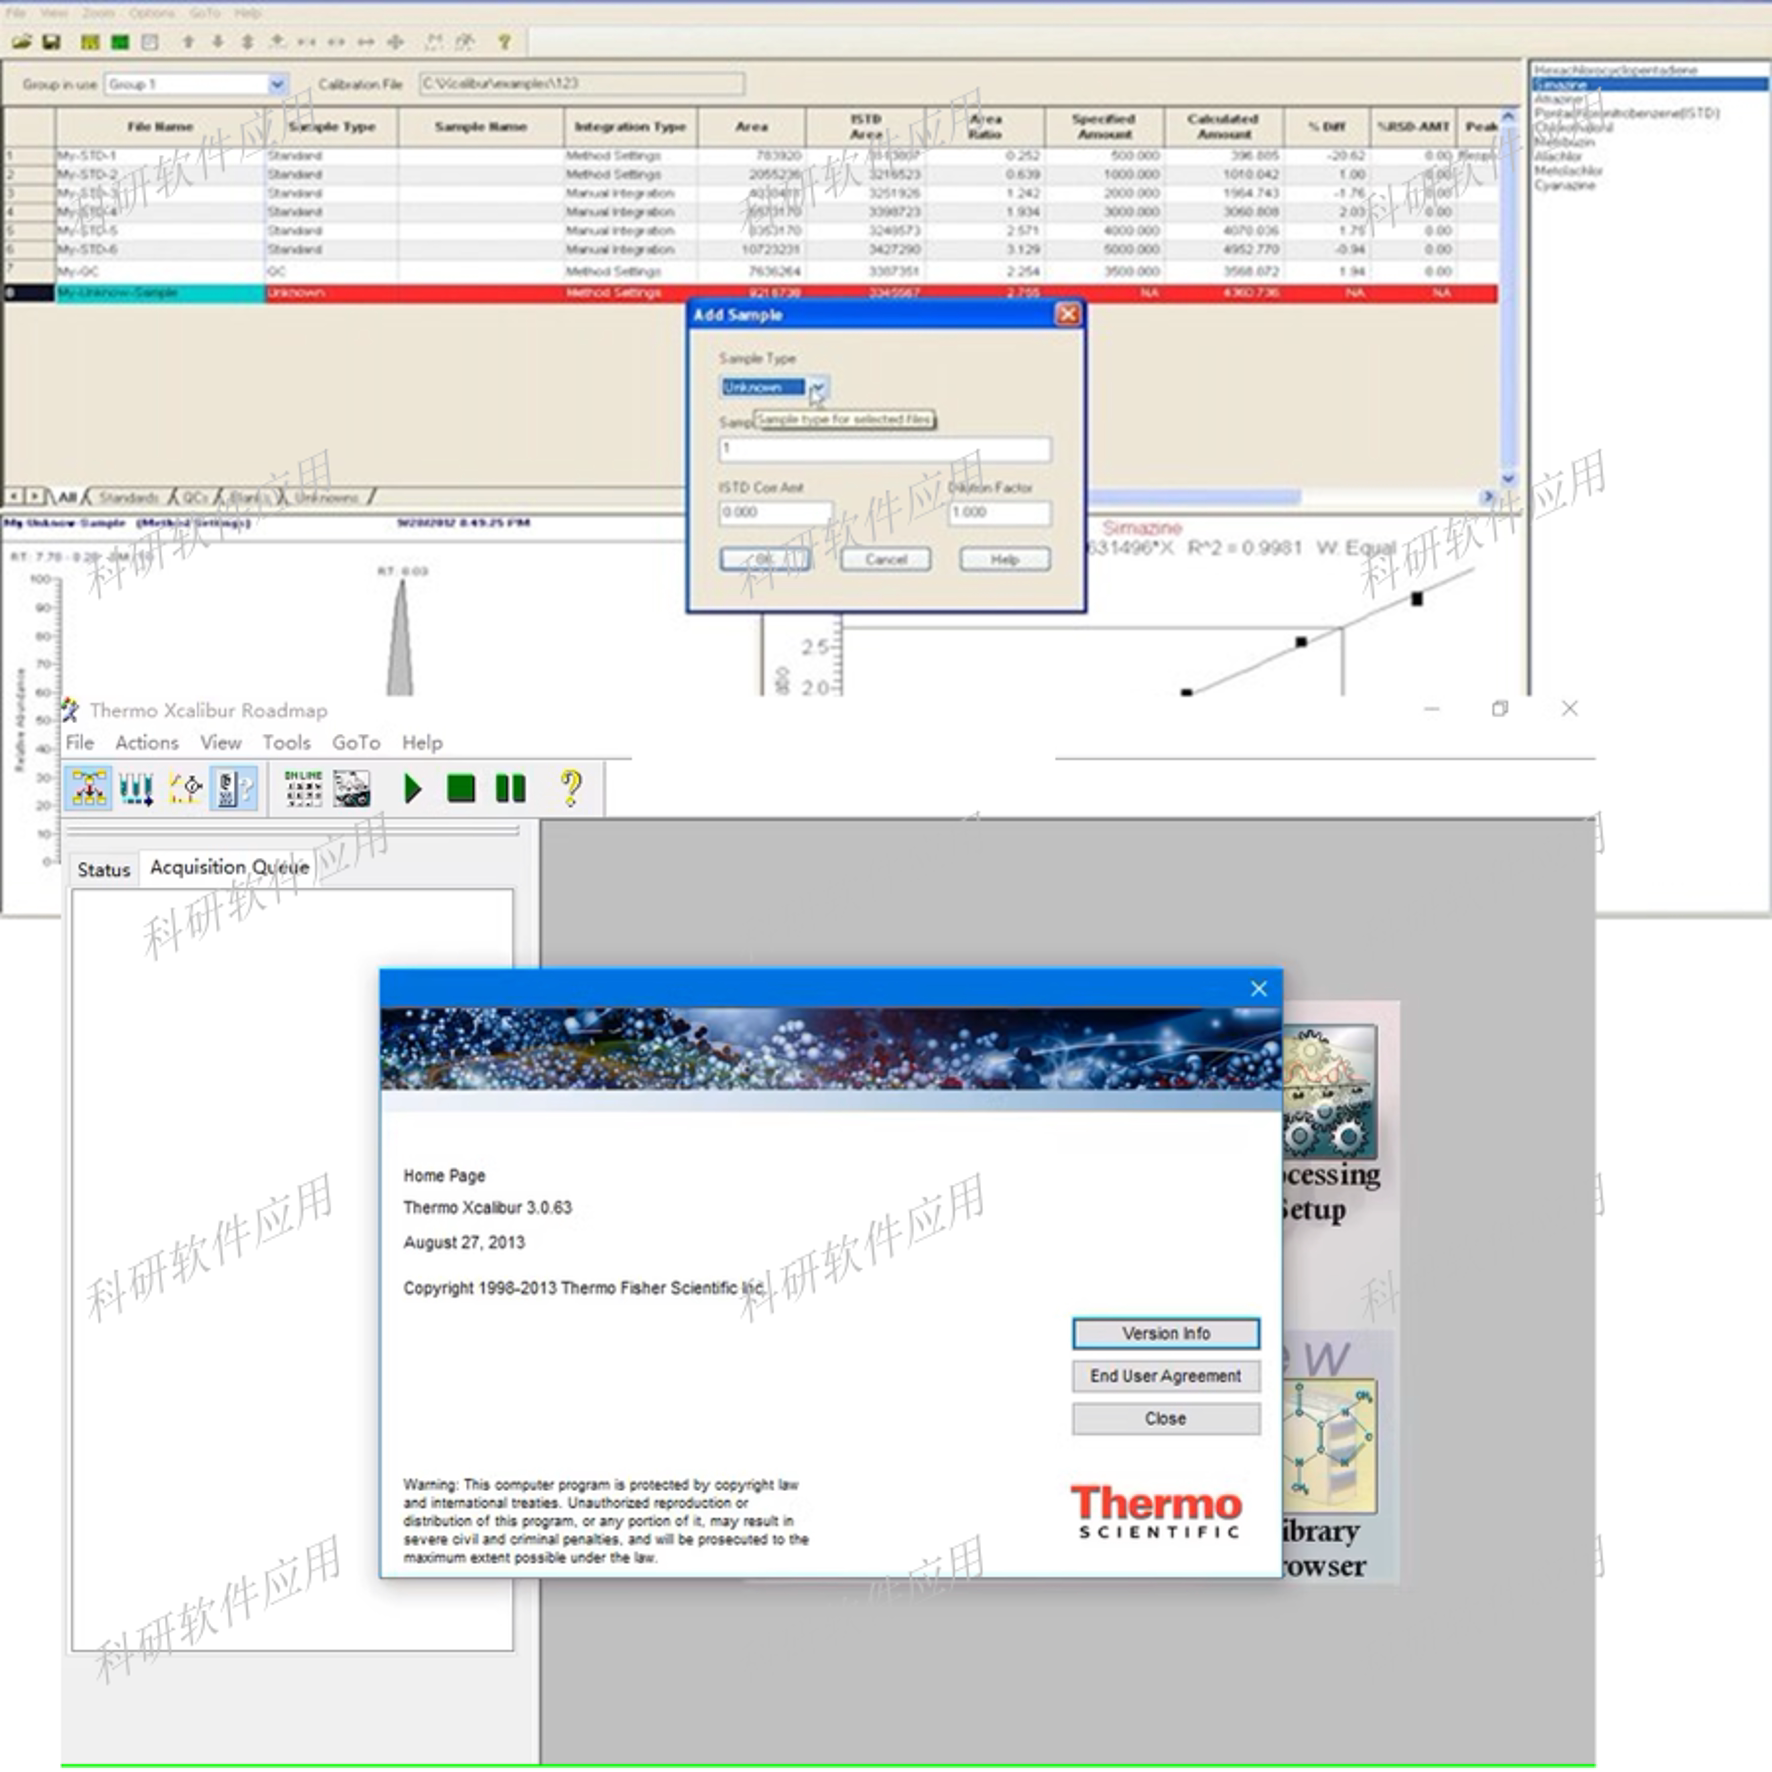Select the My-Unknow-Sample highlighted row
Image resolution: width=1772 pixels, height=1772 pixels.
coord(750,293)
